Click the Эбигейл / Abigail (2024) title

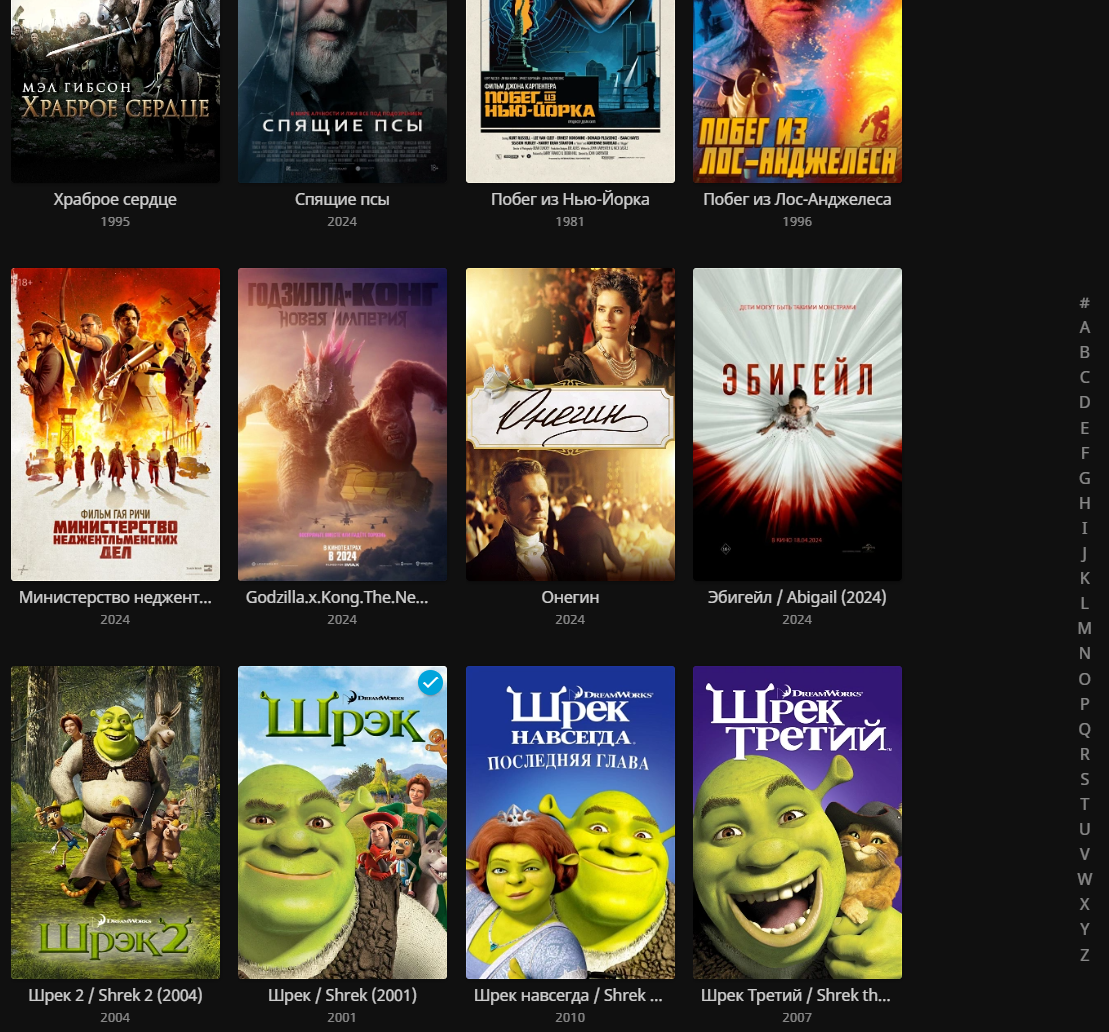tap(797, 597)
